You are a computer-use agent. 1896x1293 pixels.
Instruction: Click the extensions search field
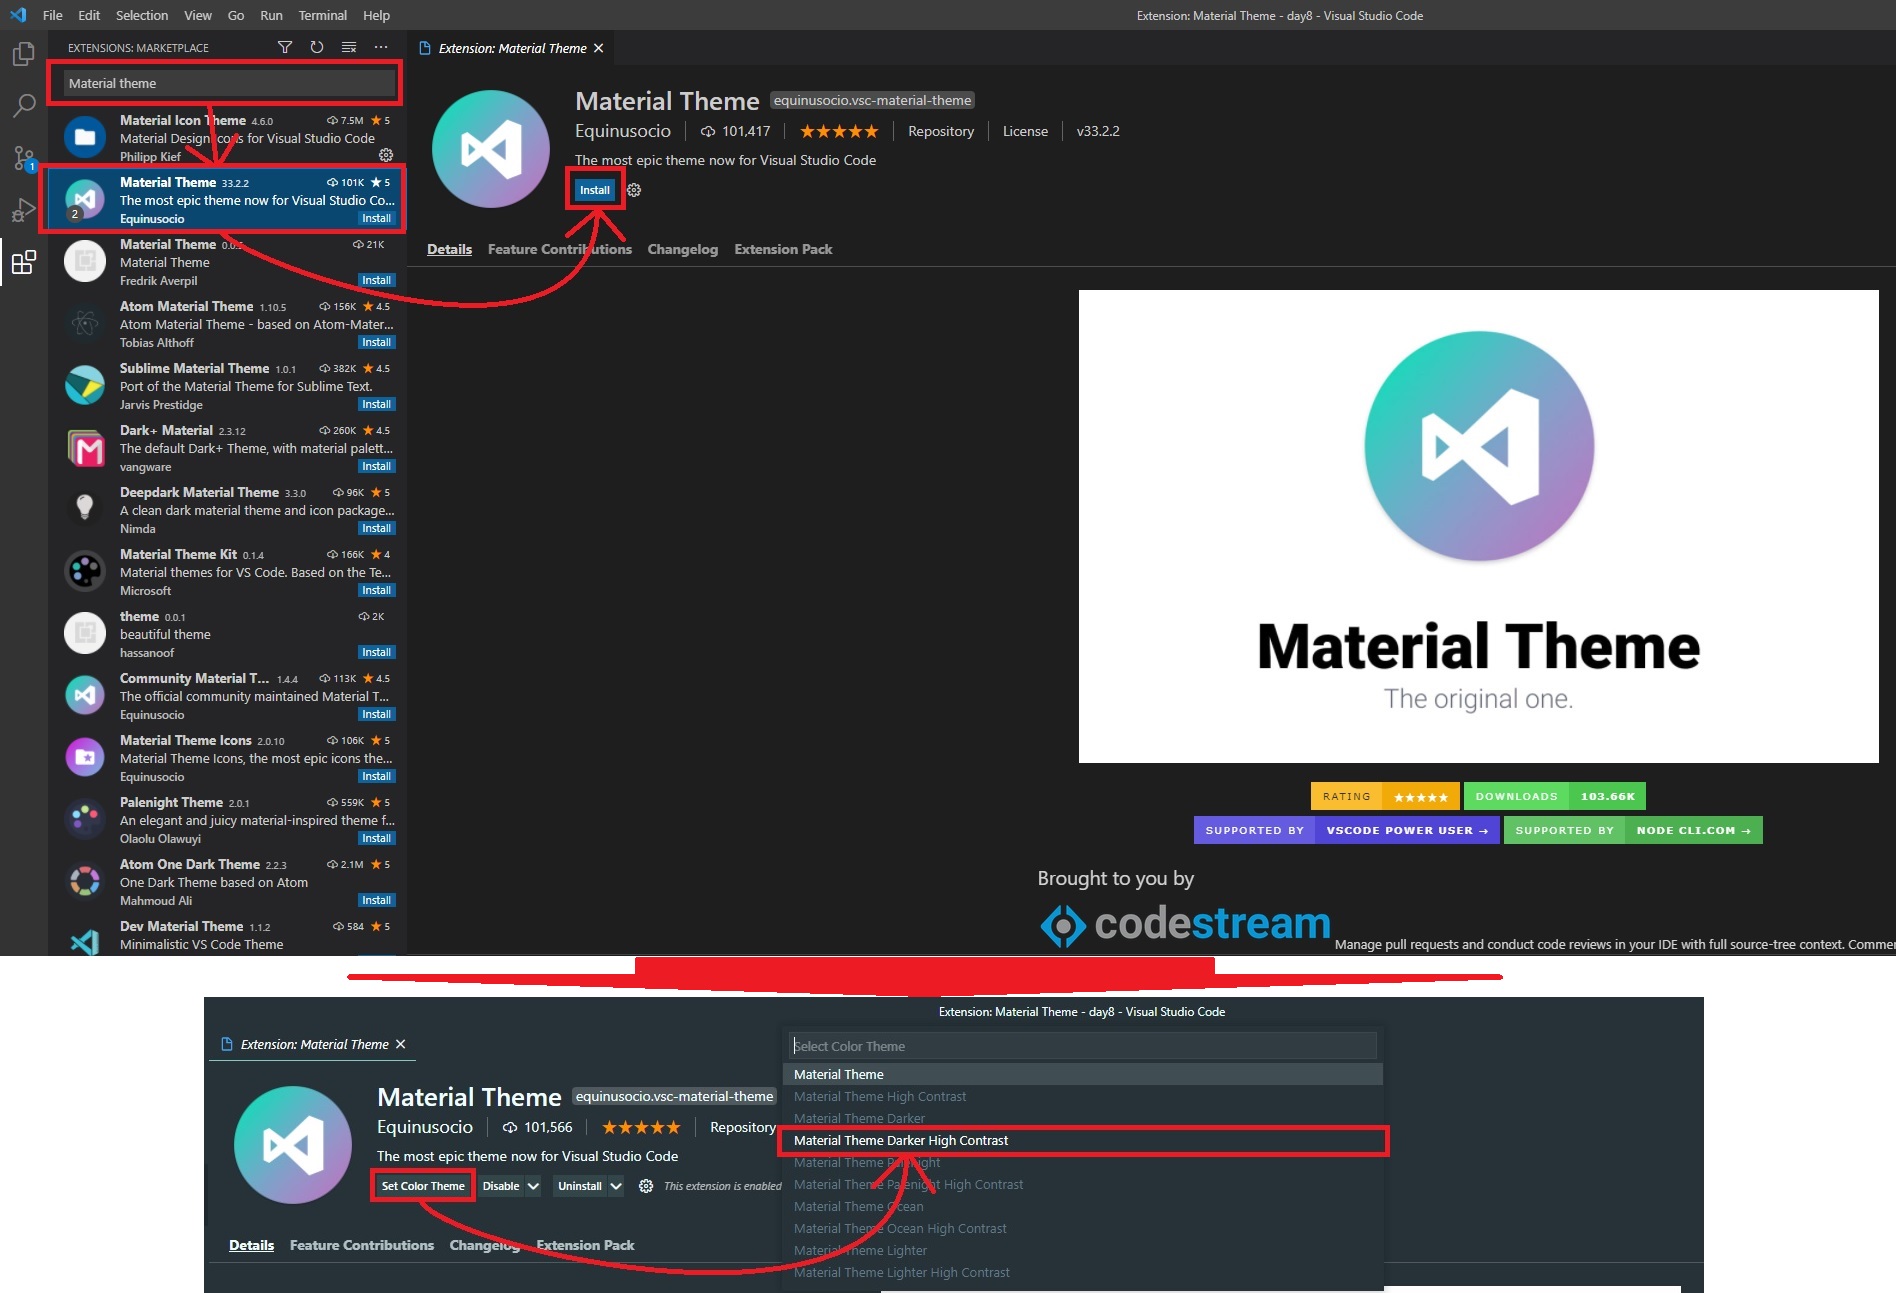pyautogui.click(x=230, y=83)
